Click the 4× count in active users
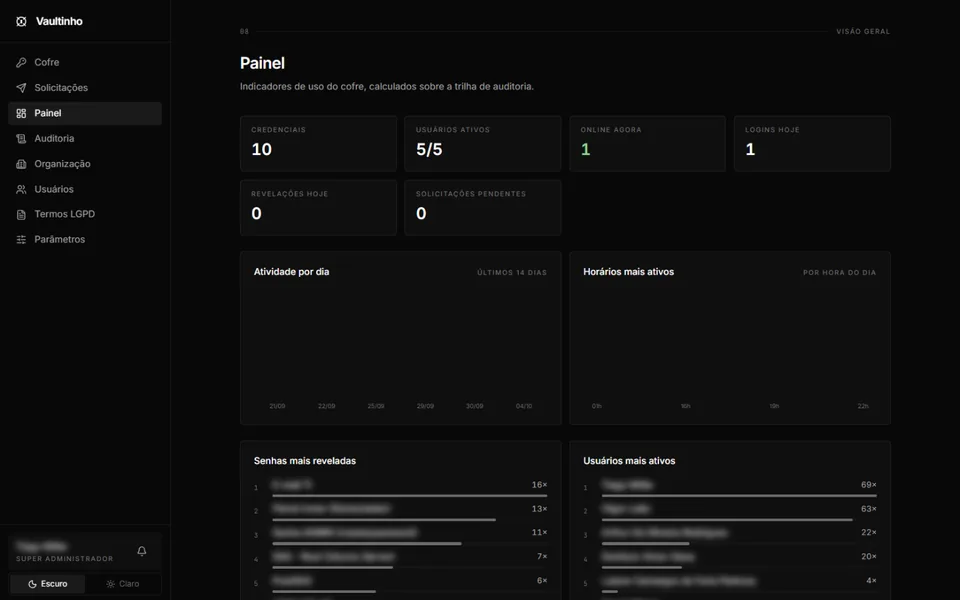This screenshot has width=960, height=600. [871, 580]
